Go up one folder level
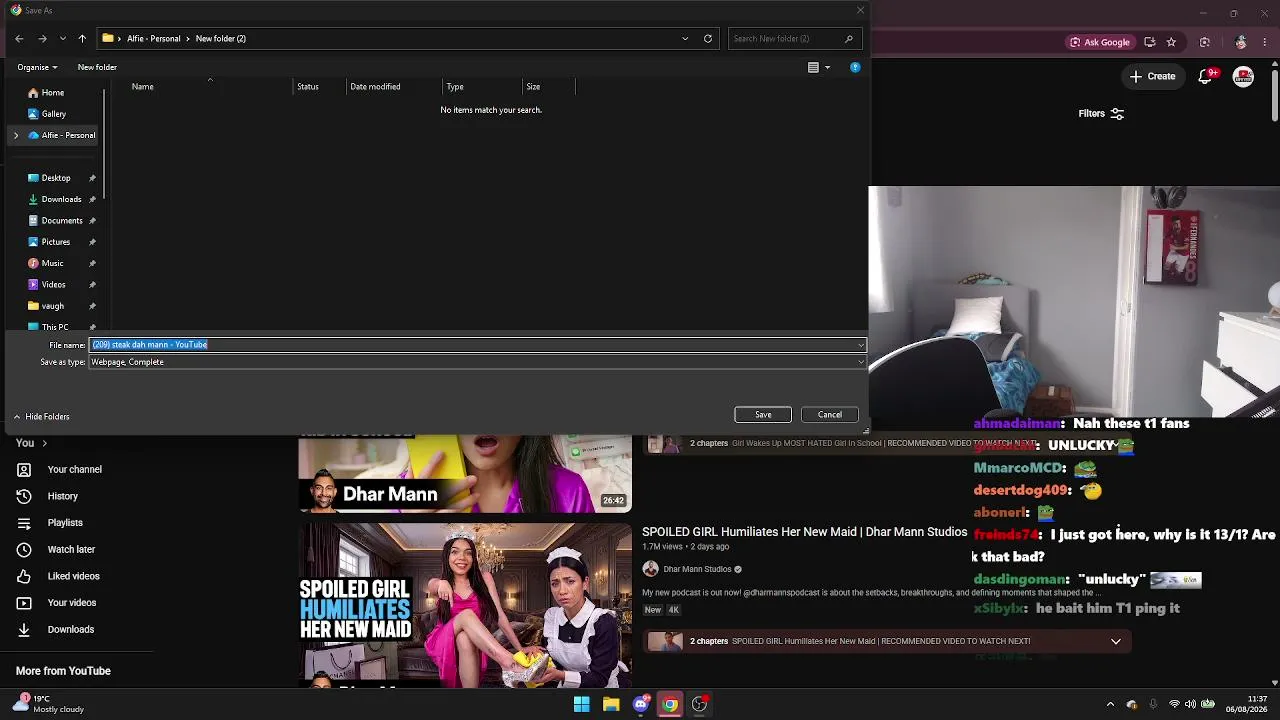 (82, 38)
